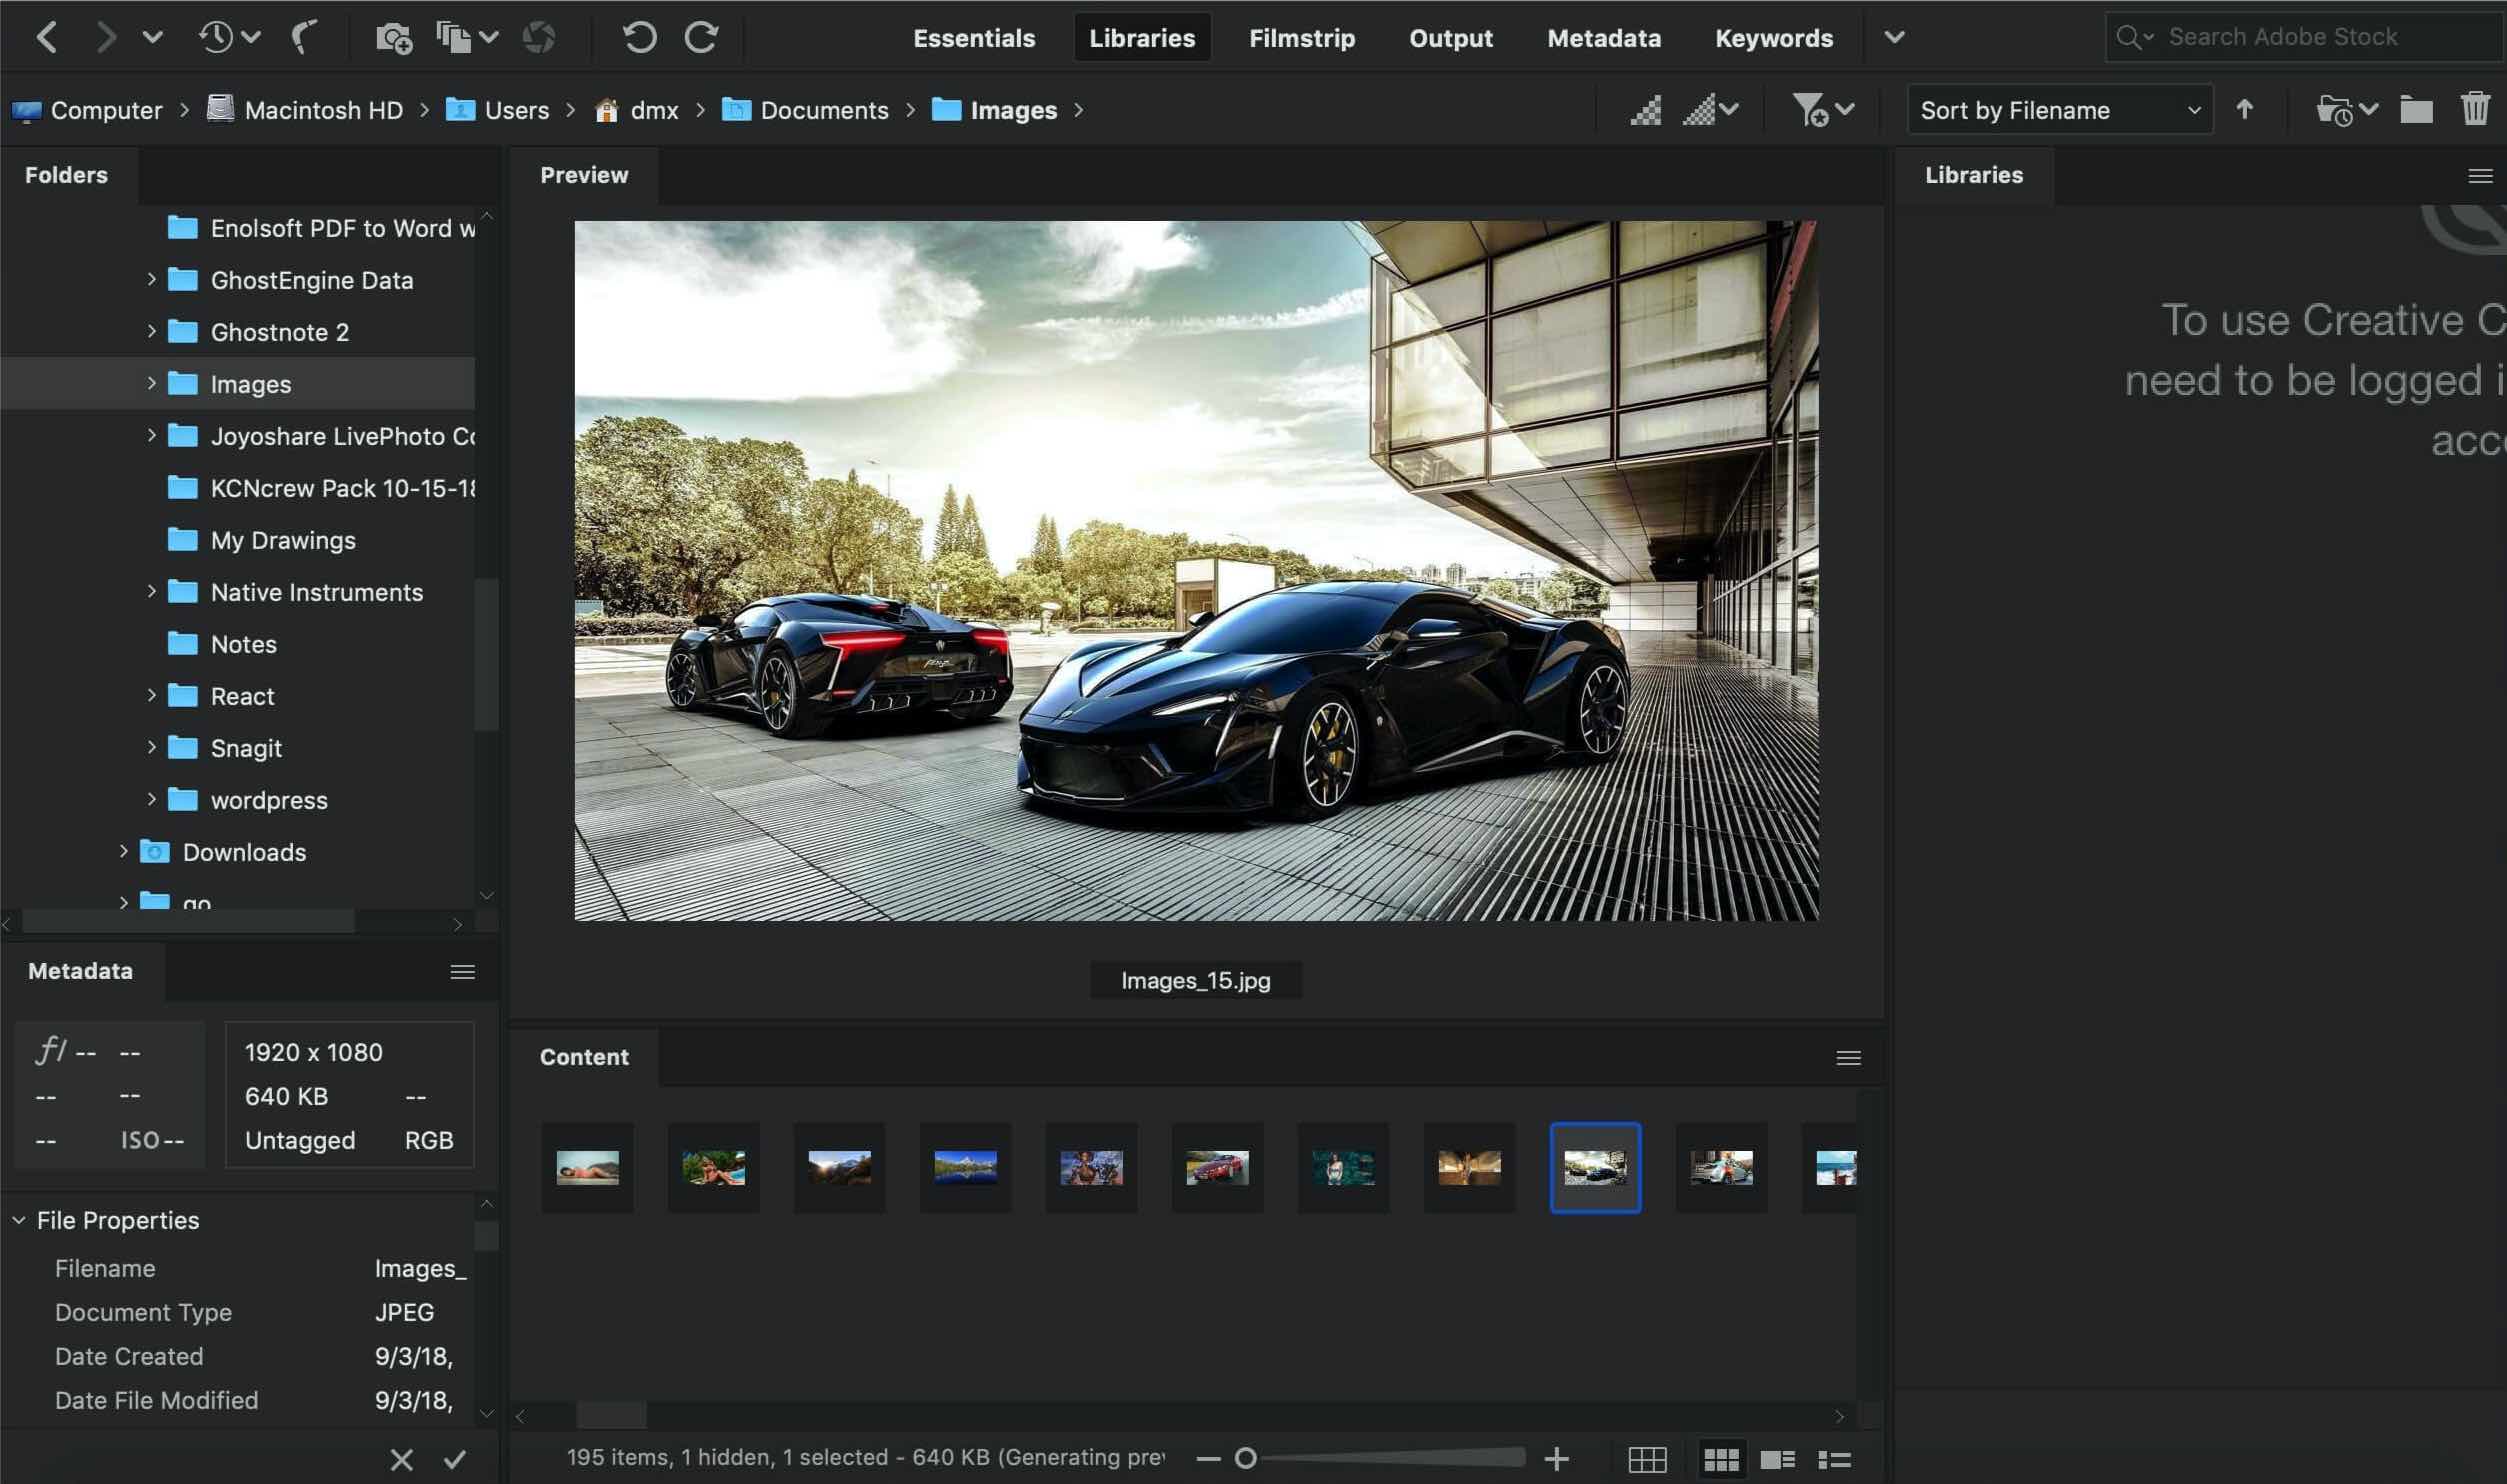
Task: Select the Filmstrip view tab
Action: coord(1302,37)
